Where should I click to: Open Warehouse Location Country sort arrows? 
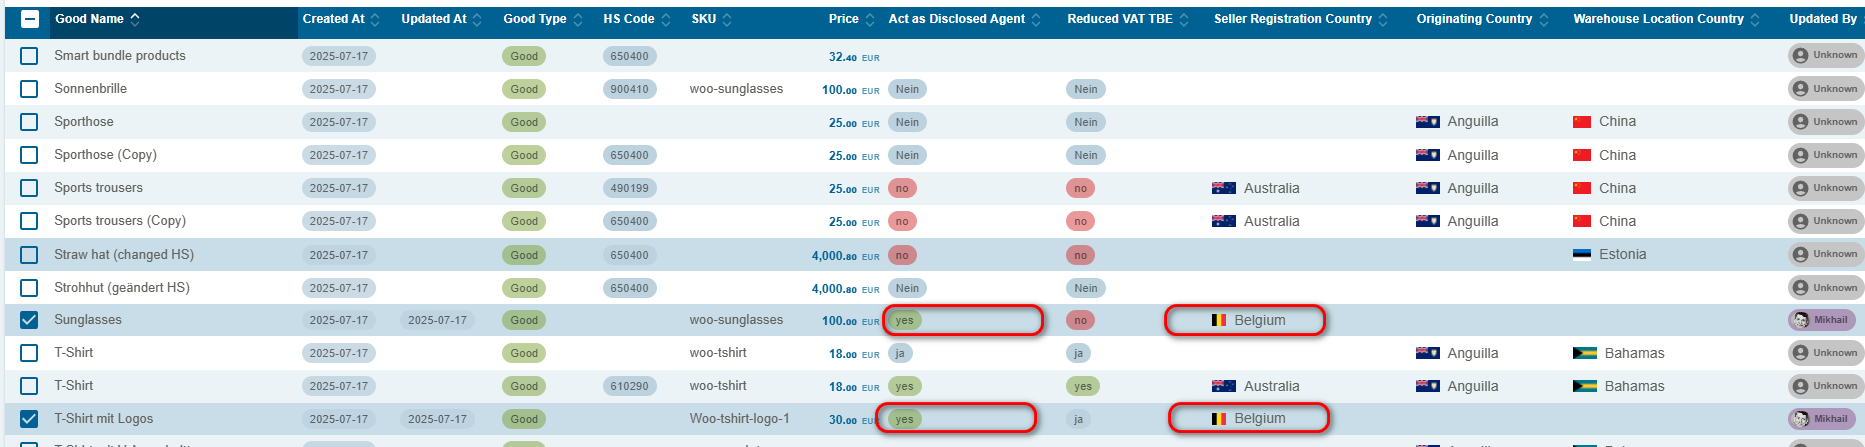click(x=1755, y=20)
